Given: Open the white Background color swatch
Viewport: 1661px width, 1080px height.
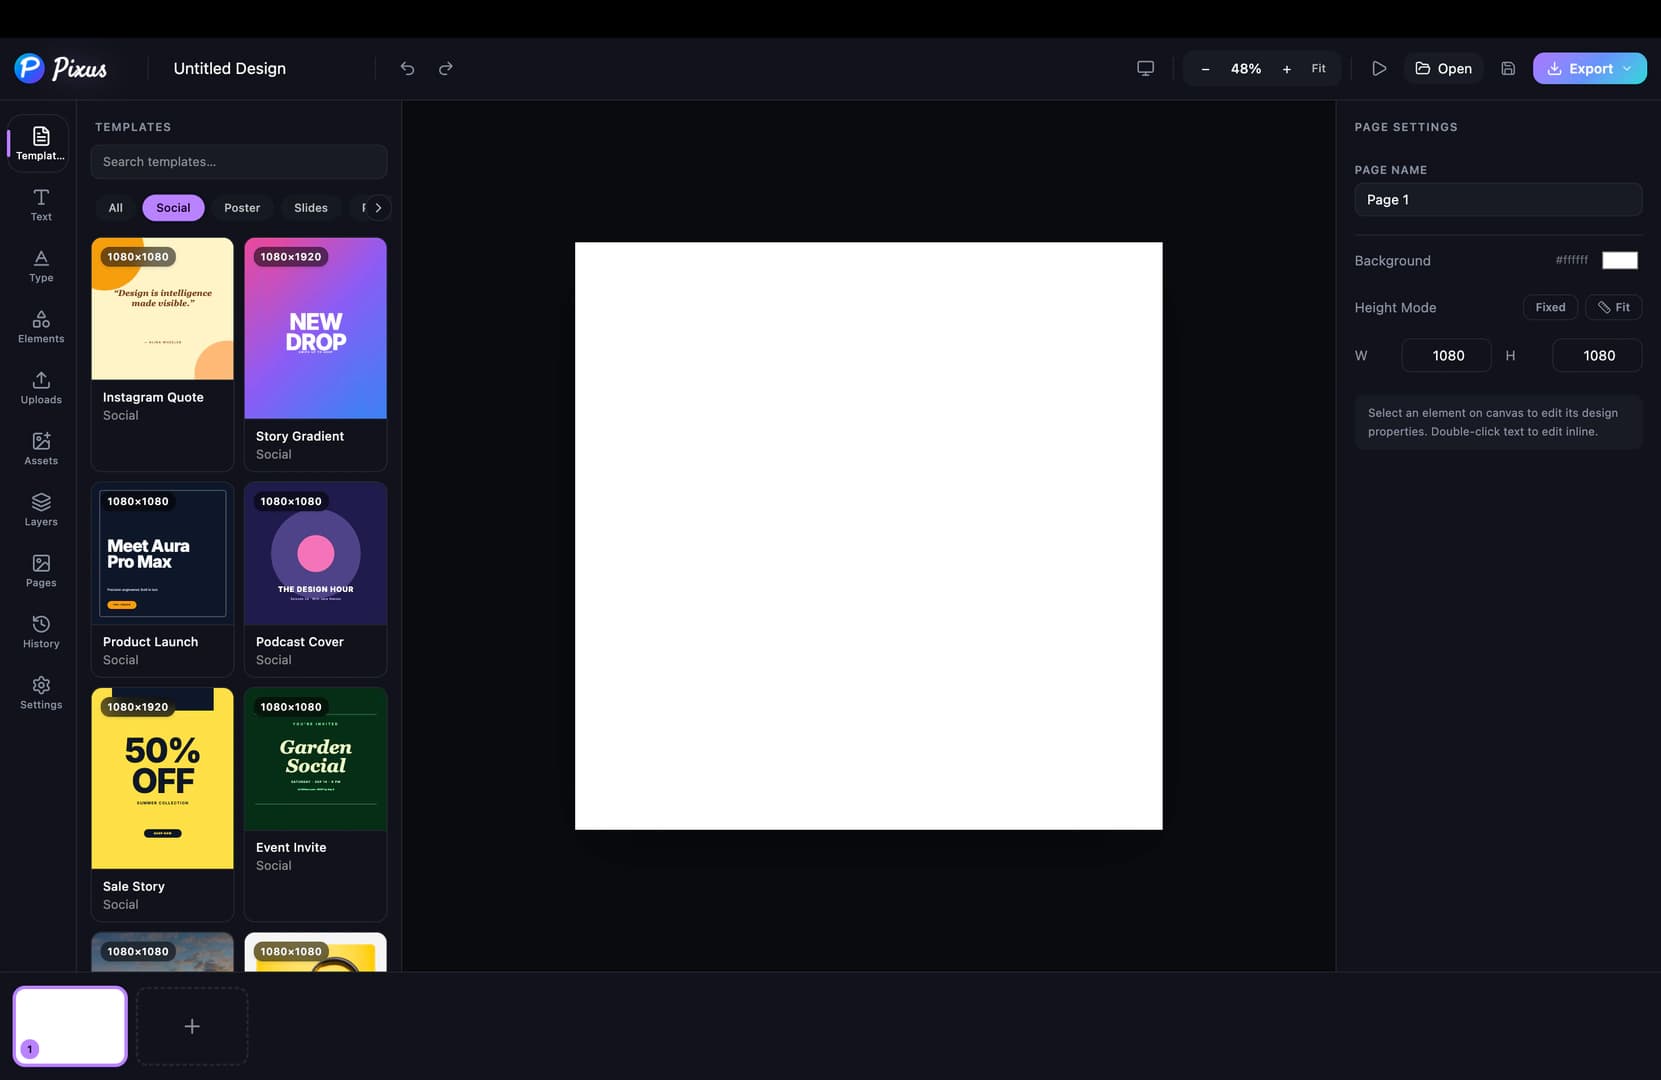Looking at the screenshot, I should click(x=1620, y=260).
